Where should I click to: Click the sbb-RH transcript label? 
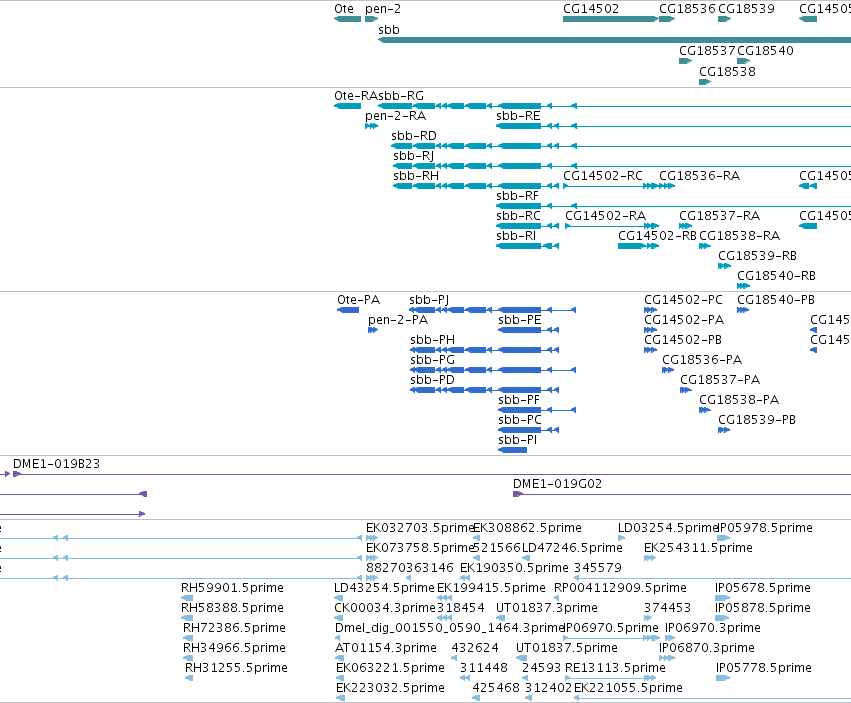(416, 176)
